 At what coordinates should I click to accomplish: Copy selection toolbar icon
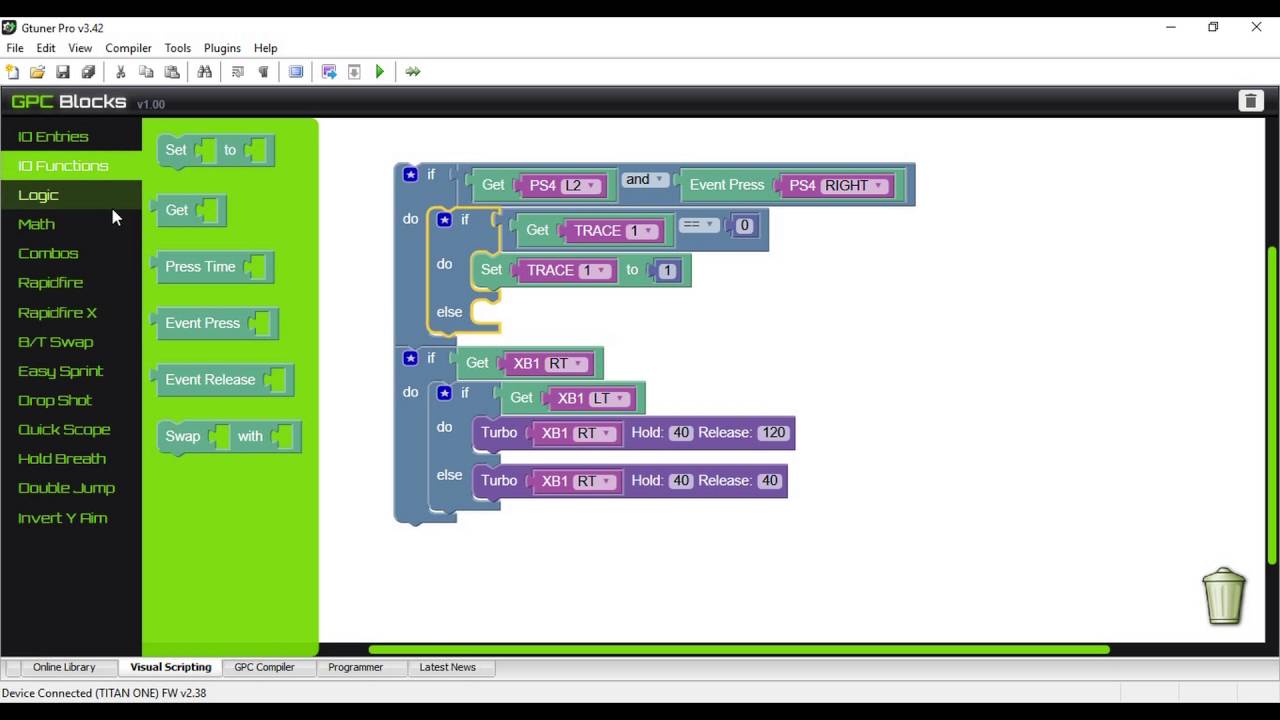[x=146, y=72]
